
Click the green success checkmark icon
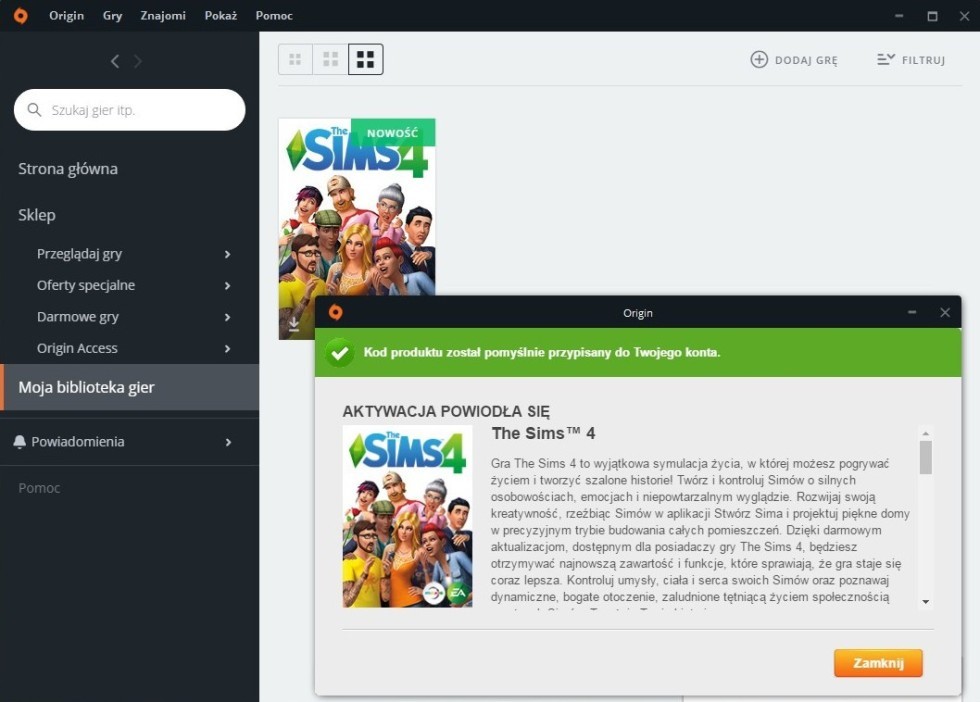point(339,353)
